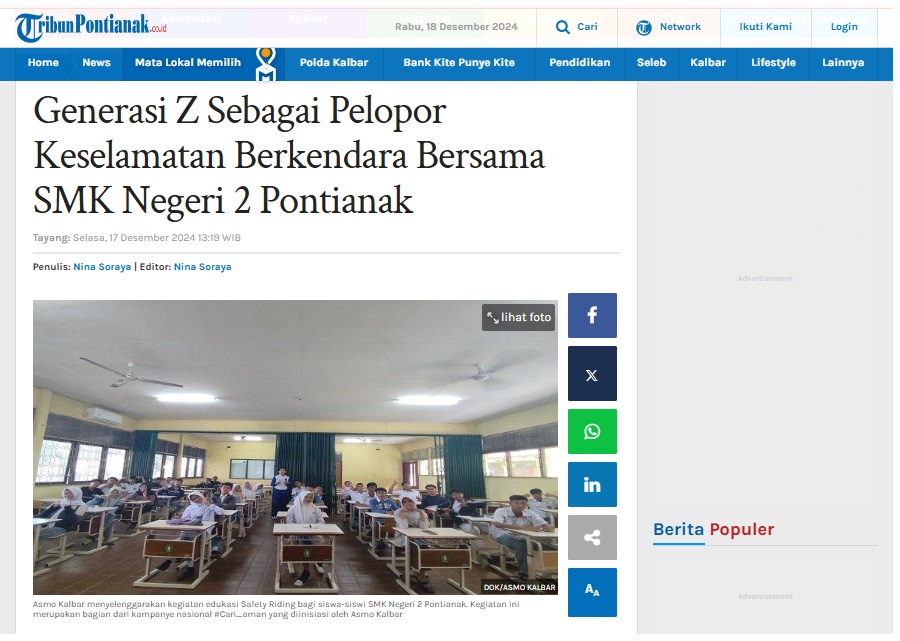
Task: Click Login link
Action: click(844, 27)
